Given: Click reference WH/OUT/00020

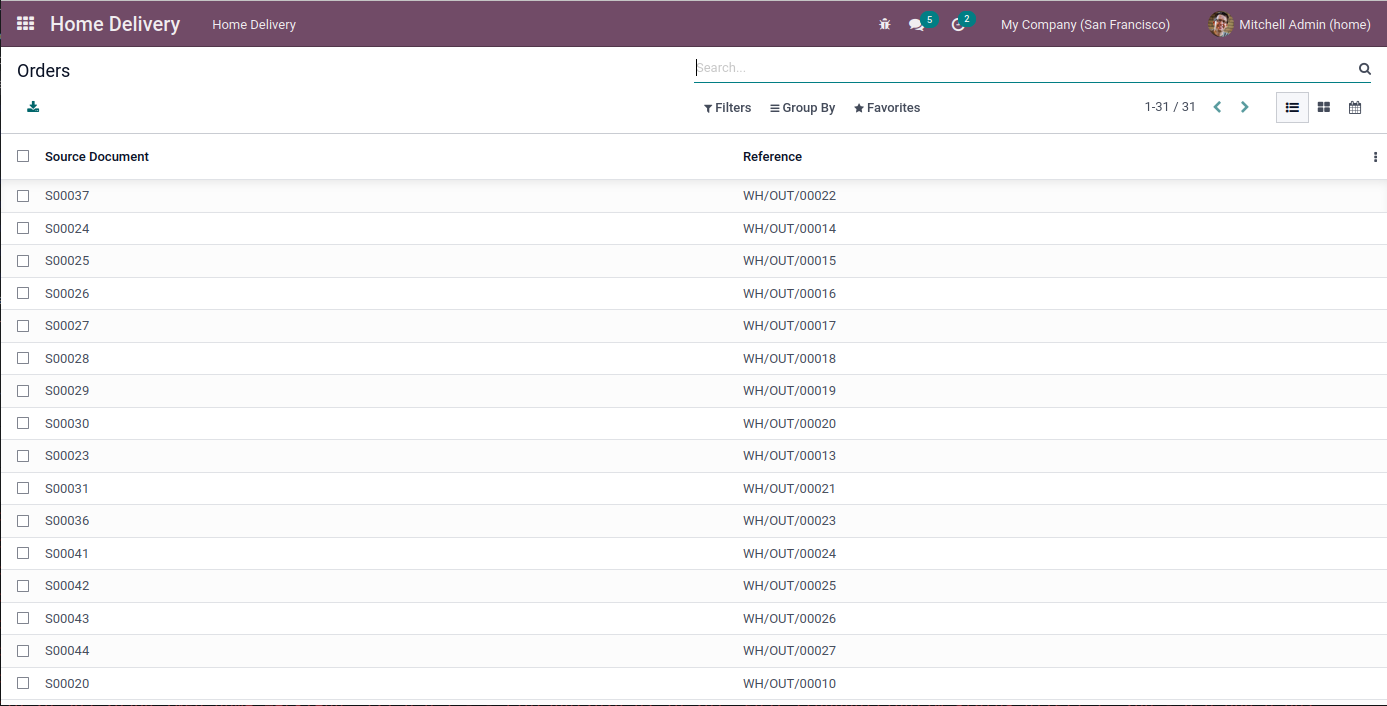Looking at the screenshot, I should click(x=789, y=424).
